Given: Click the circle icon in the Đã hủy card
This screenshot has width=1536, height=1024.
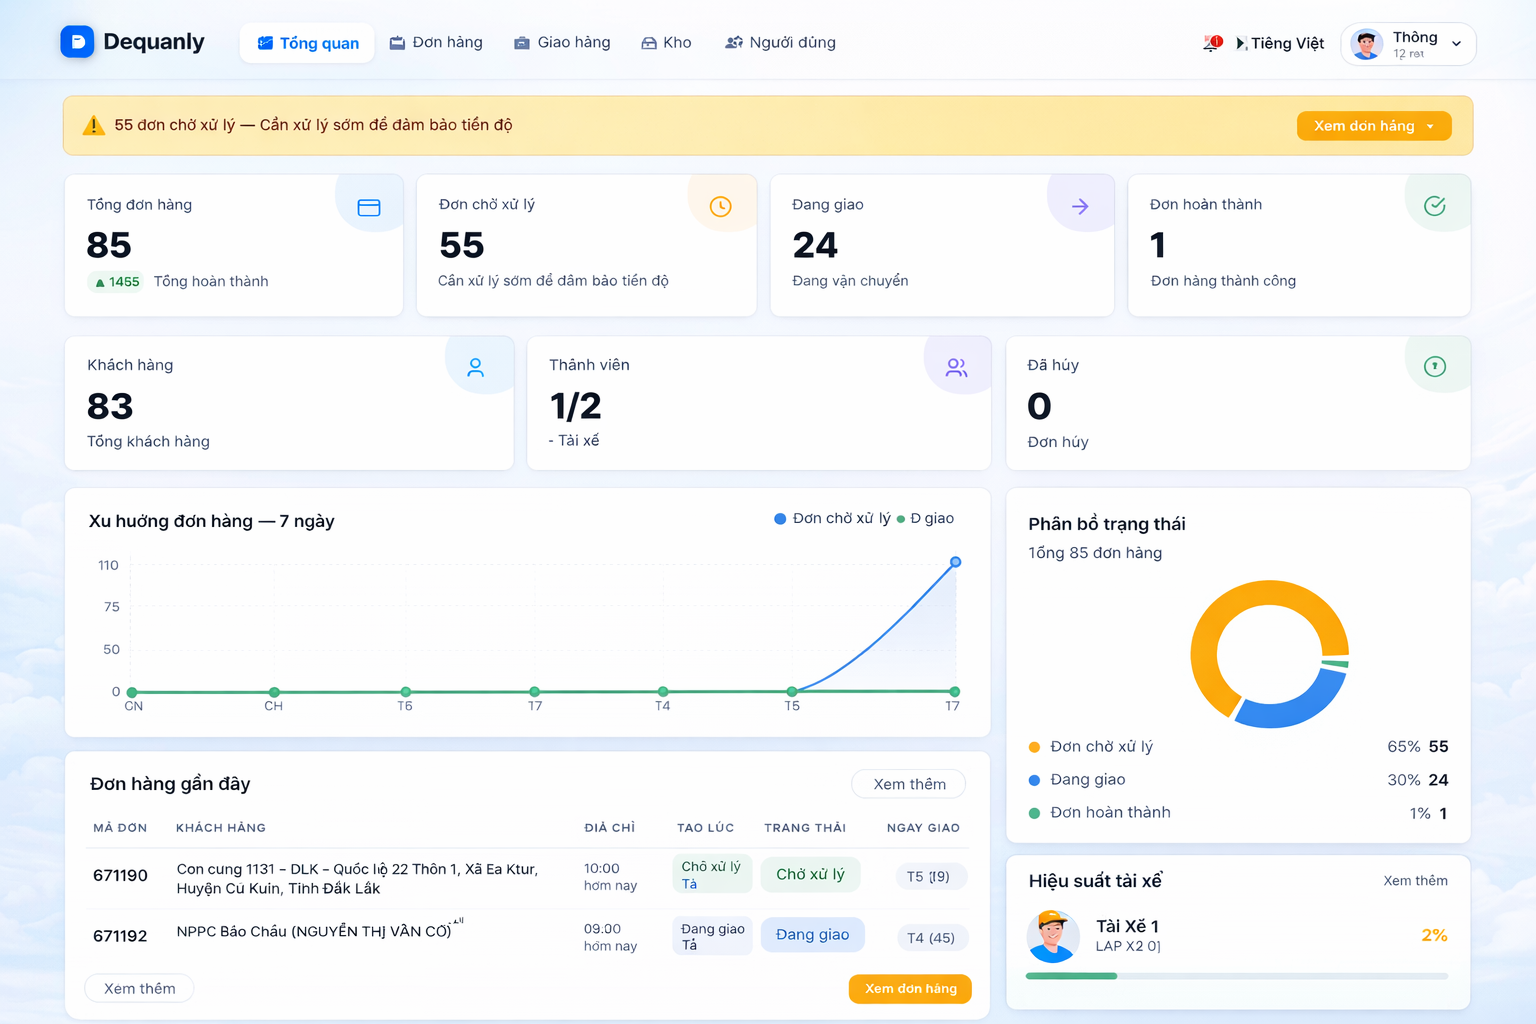Looking at the screenshot, I should click(x=1435, y=366).
